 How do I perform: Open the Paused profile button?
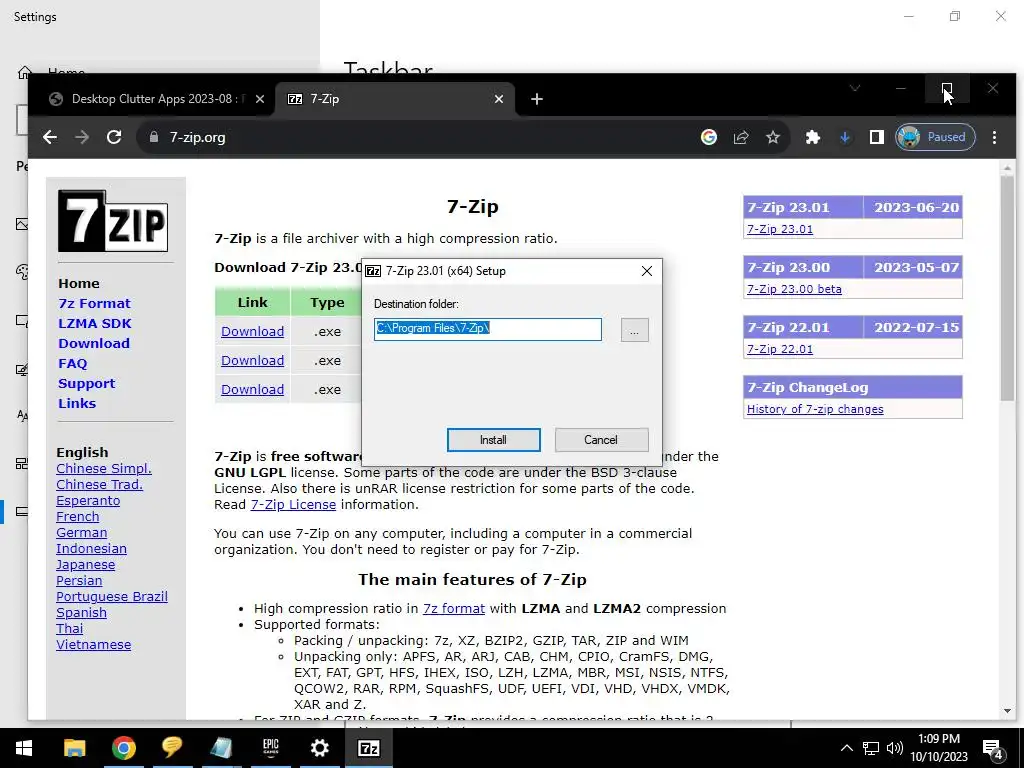tap(935, 137)
